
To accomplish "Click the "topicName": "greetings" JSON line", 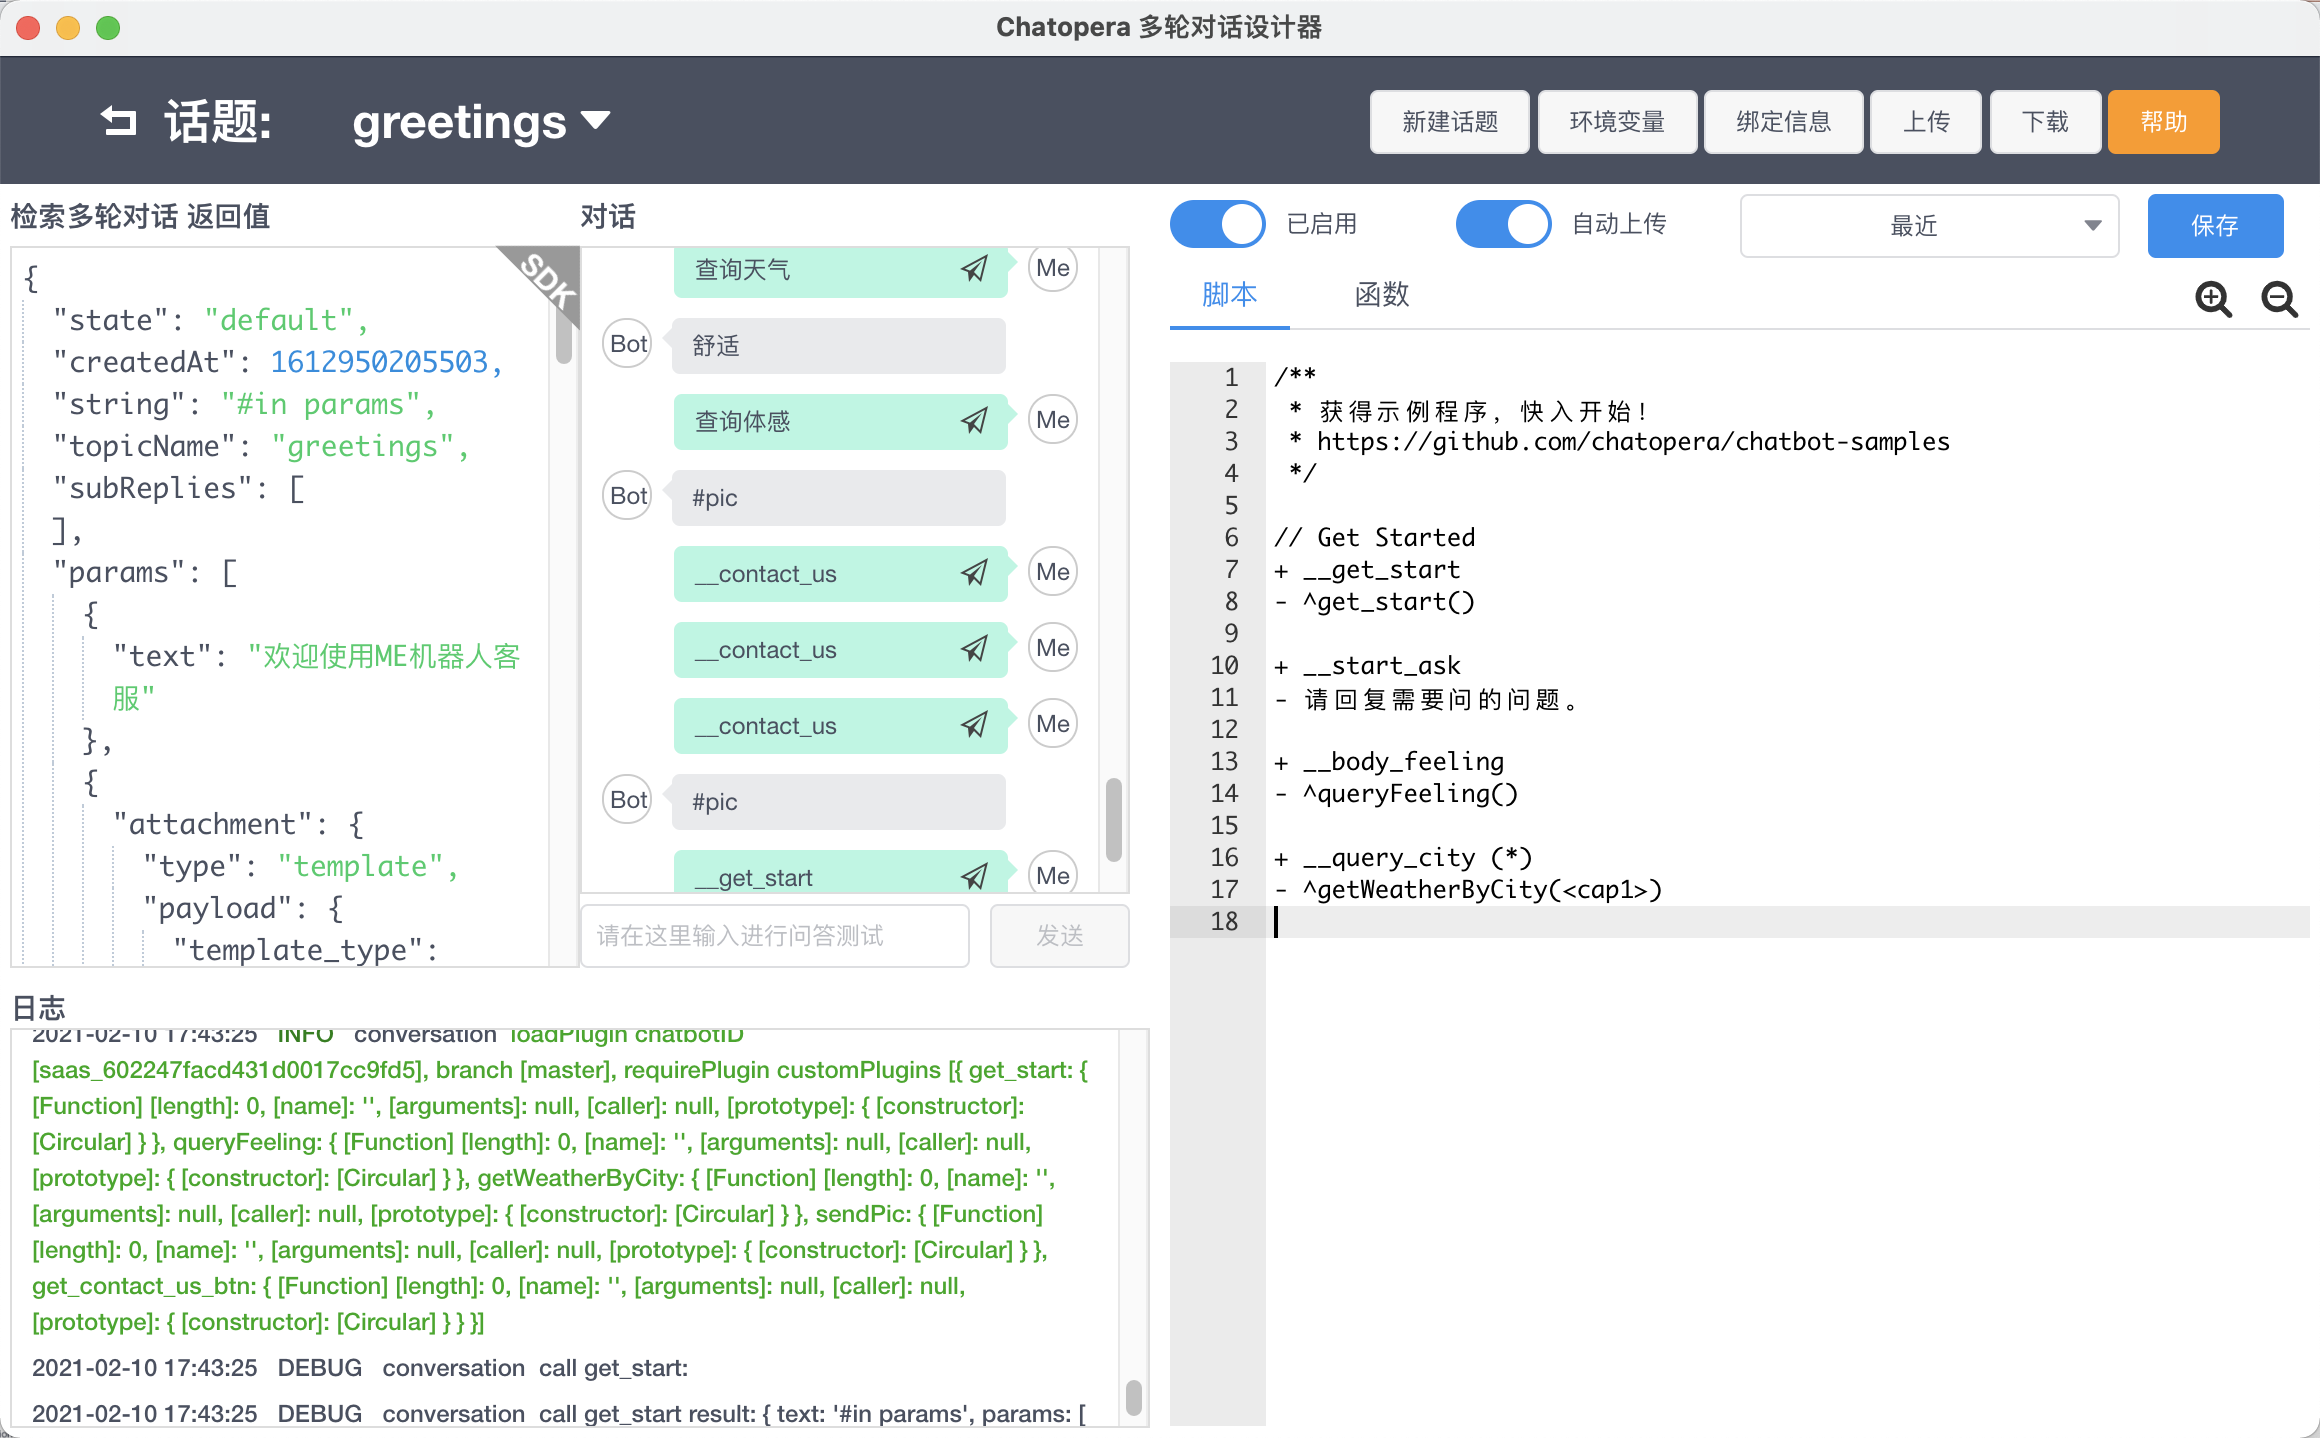I will click(x=260, y=446).
